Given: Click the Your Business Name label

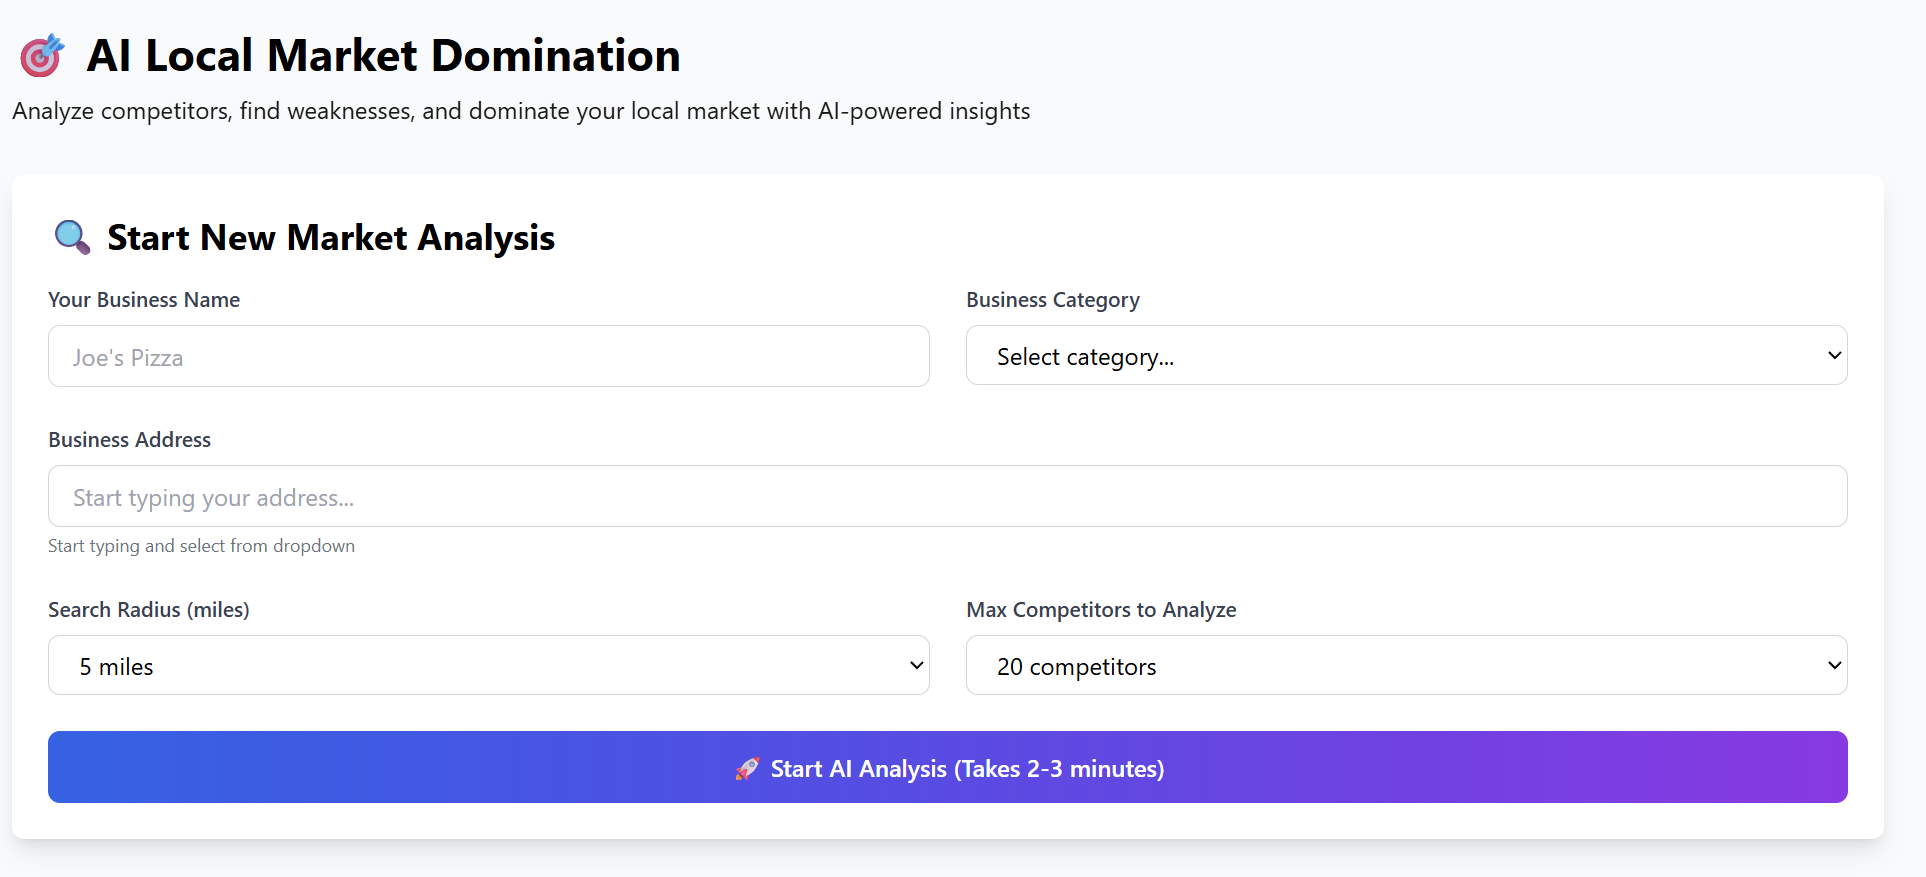Looking at the screenshot, I should (144, 300).
